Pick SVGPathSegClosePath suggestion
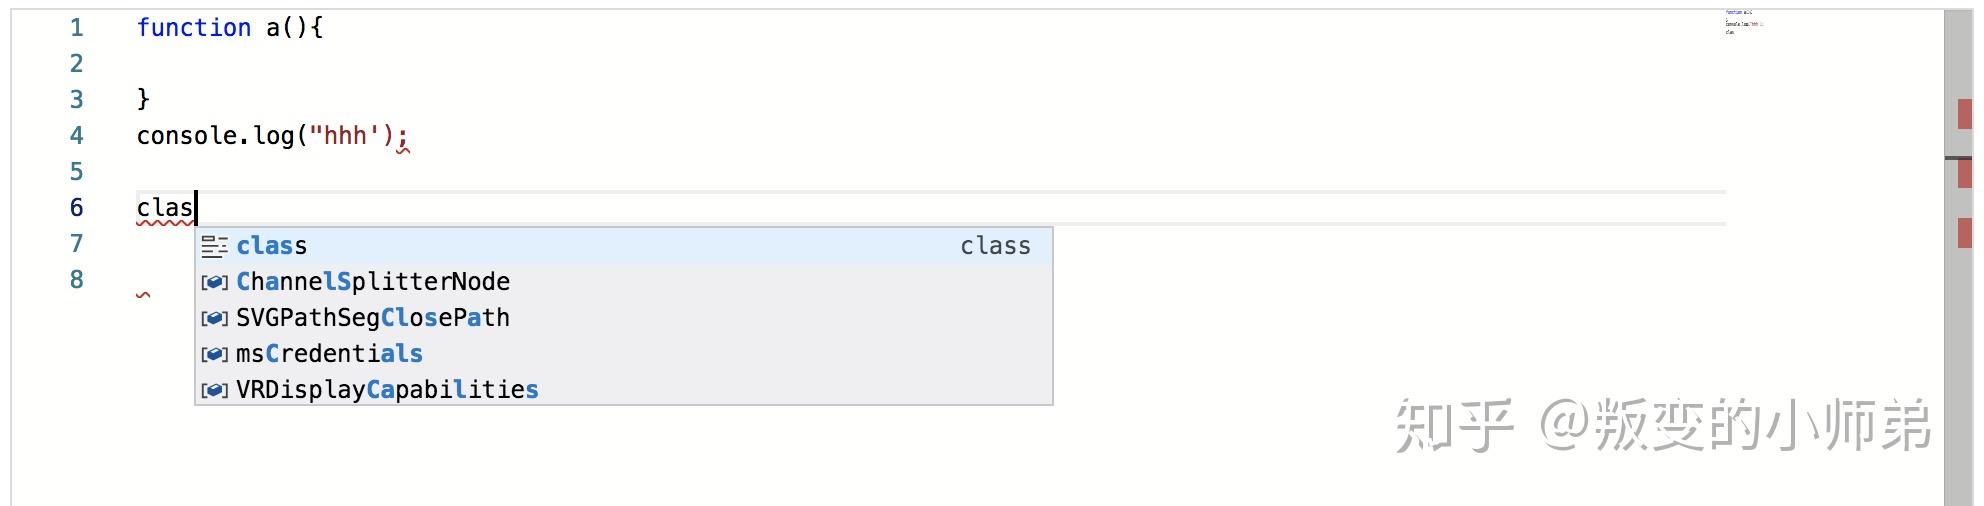 pyautogui.click(x=623, y=318)
